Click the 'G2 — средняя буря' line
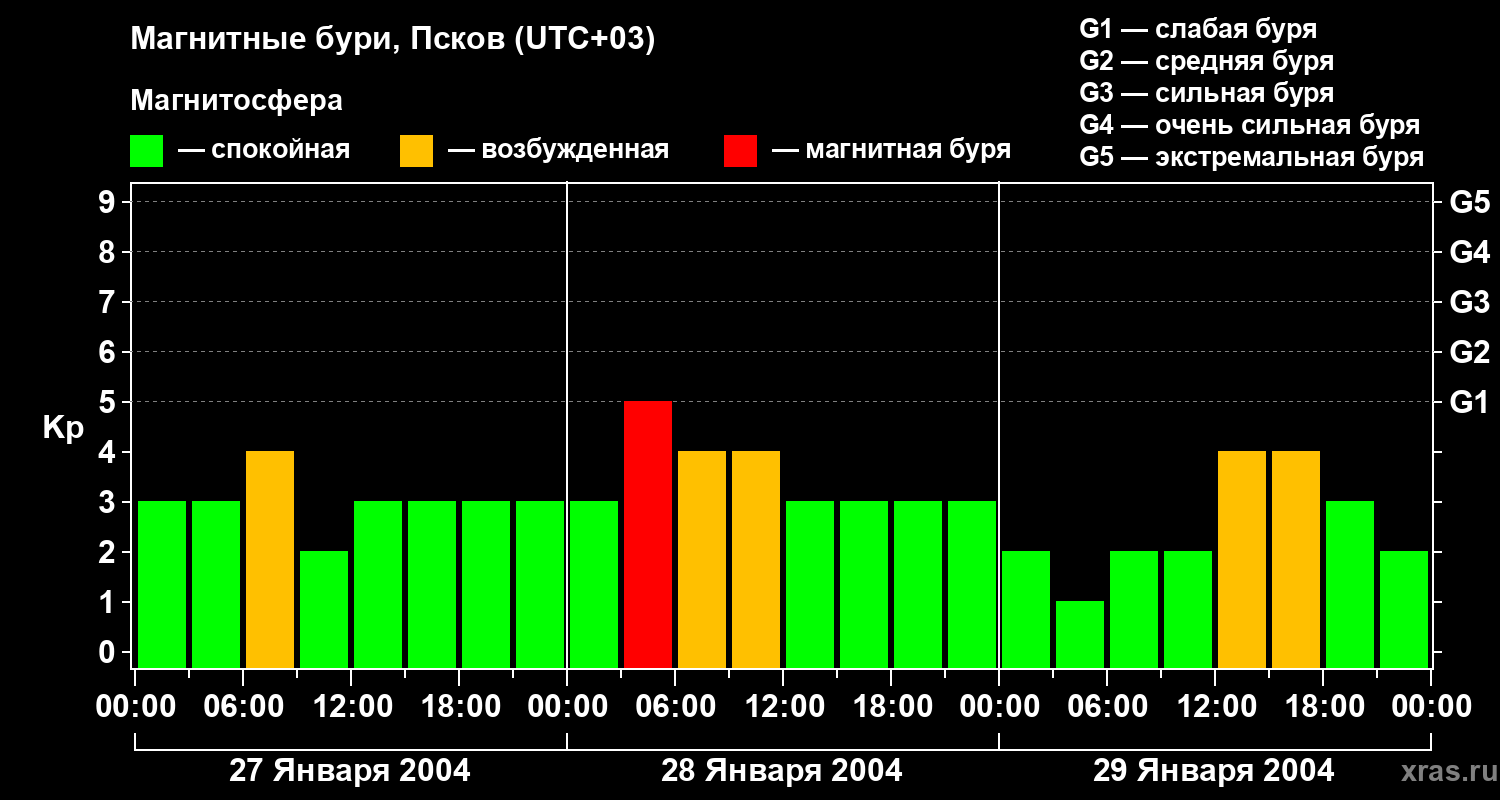 [x=1207, y=61]
